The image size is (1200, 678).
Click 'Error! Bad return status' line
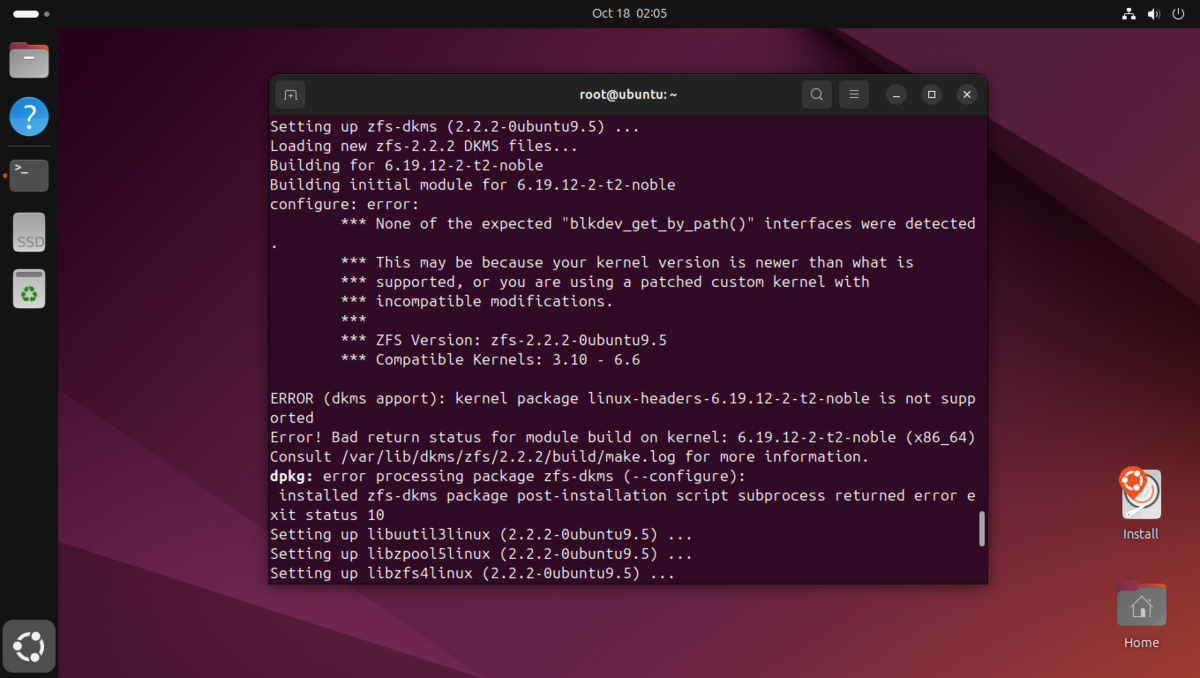coord(623,437)
